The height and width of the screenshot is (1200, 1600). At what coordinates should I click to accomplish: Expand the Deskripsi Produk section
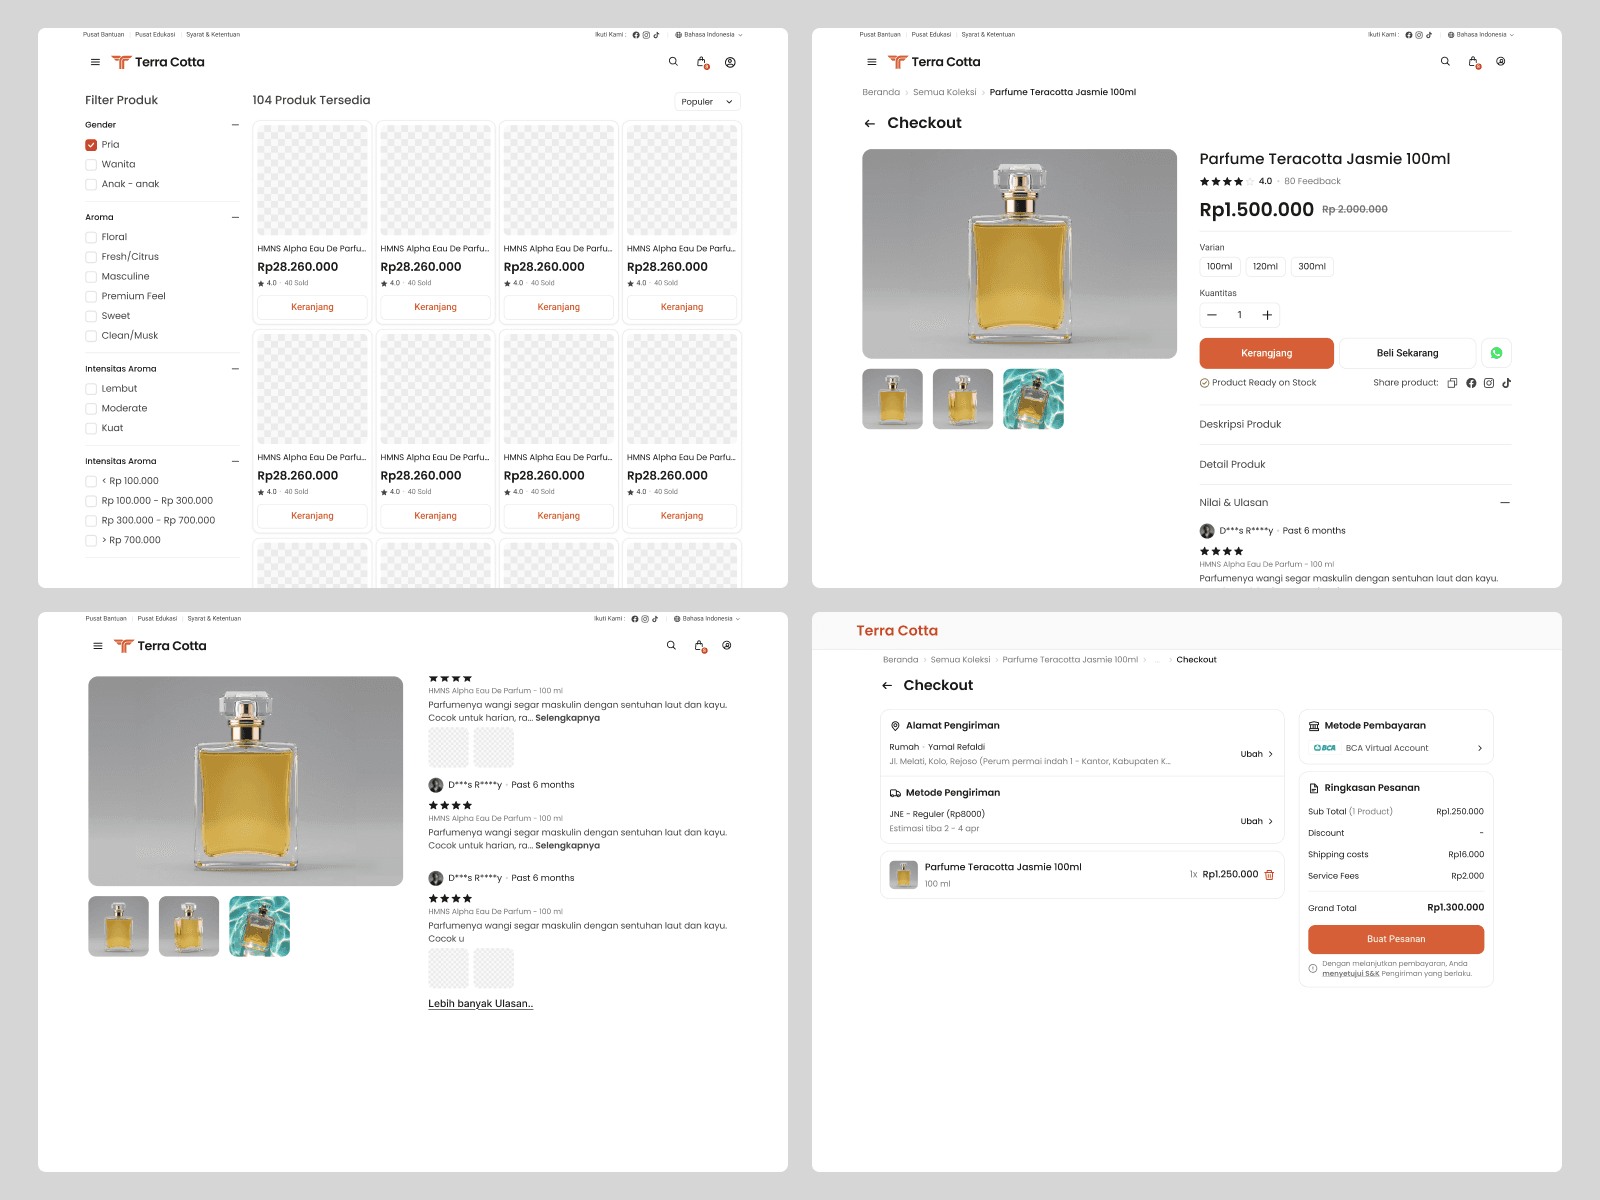(x=1355, y=424)
